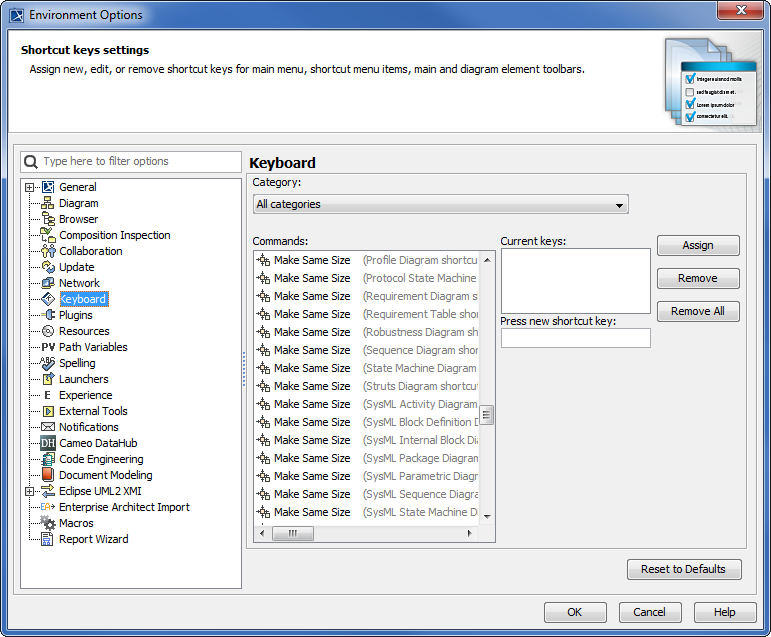Select the Composition Inspection icon
The image size is (771, 637).
pyautogui.click(x=48, y=235)
